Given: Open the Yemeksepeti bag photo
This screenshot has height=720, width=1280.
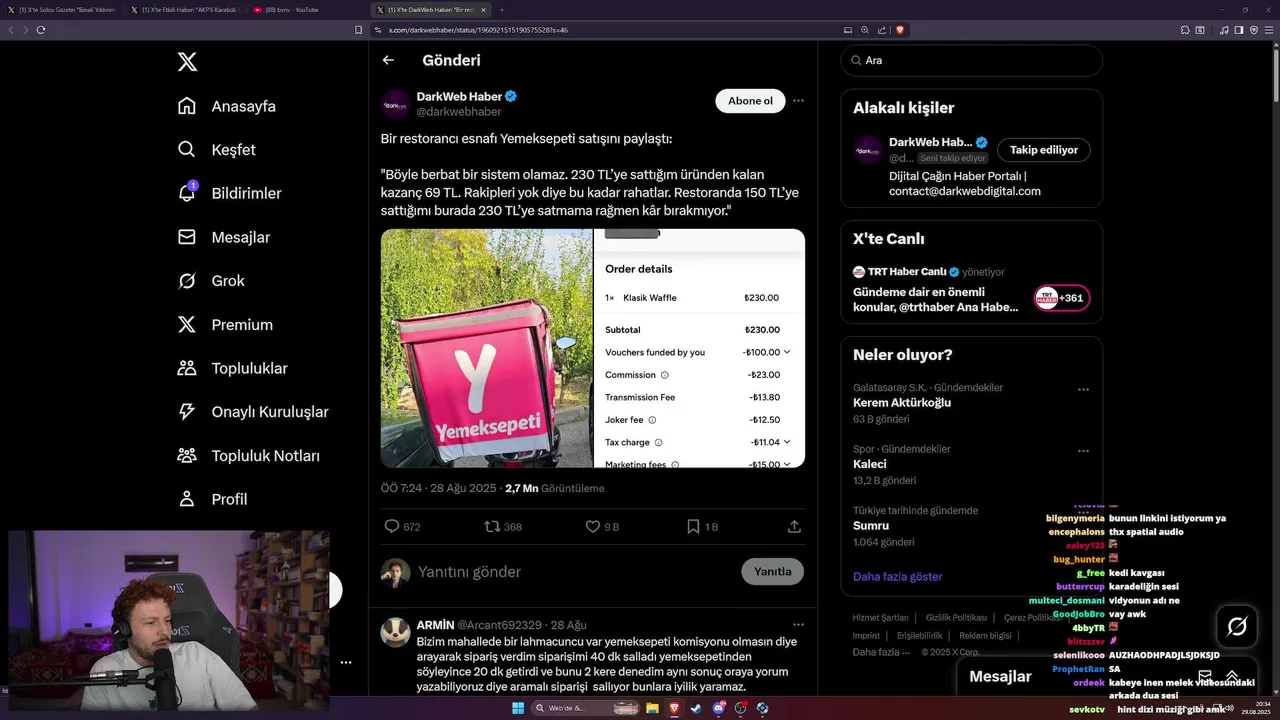Looking at the screenshot, I should 486,348.
